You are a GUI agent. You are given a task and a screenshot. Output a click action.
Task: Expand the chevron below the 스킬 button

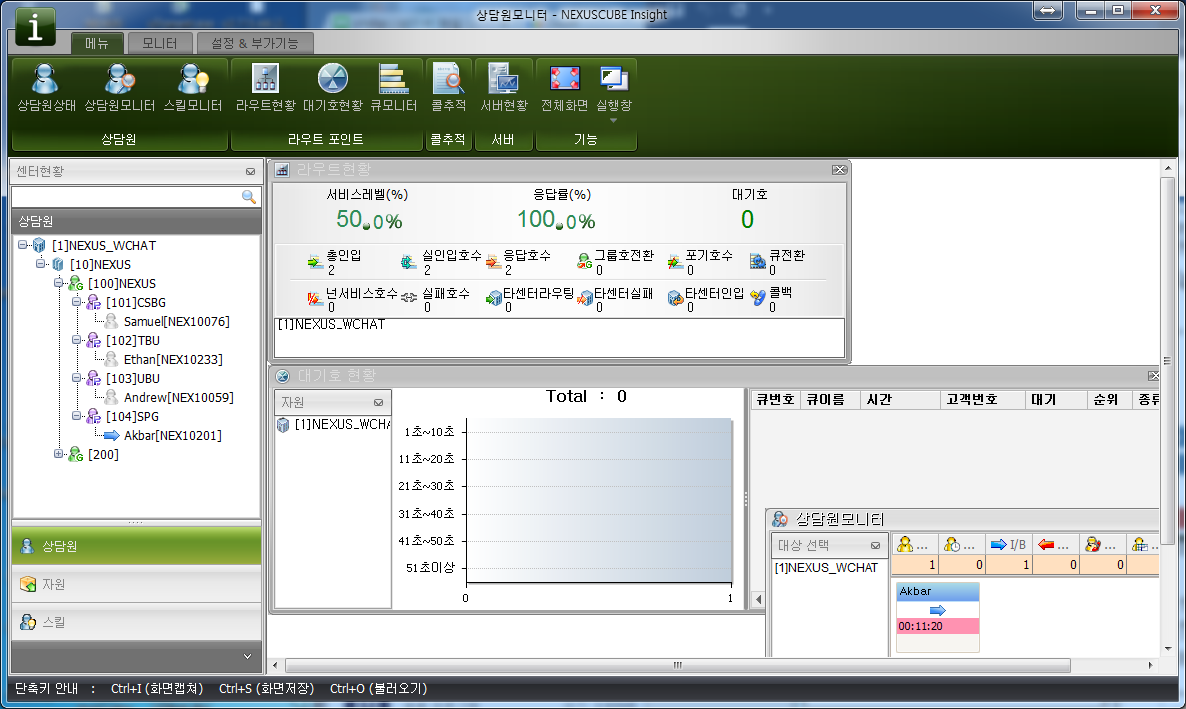(x=247, y=656)
